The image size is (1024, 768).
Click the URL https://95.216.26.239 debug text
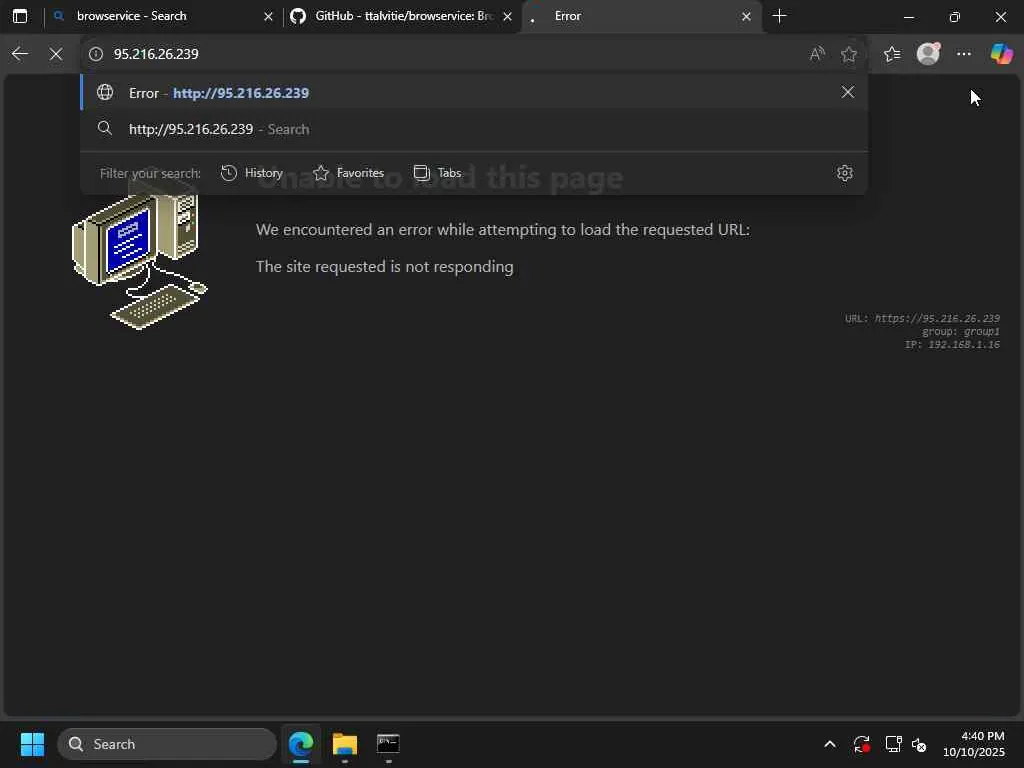[922, 319]
